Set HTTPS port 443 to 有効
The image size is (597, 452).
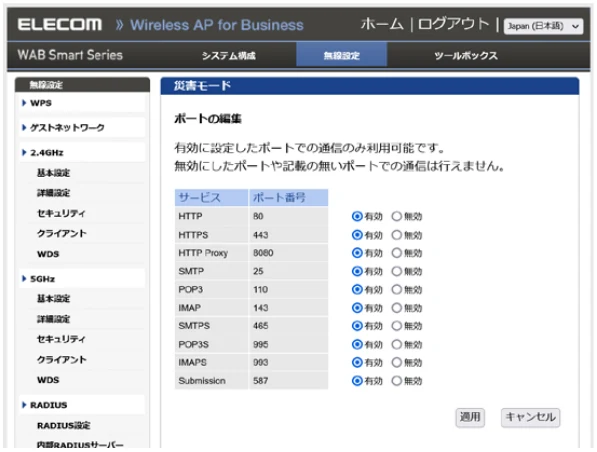[357, 235]
